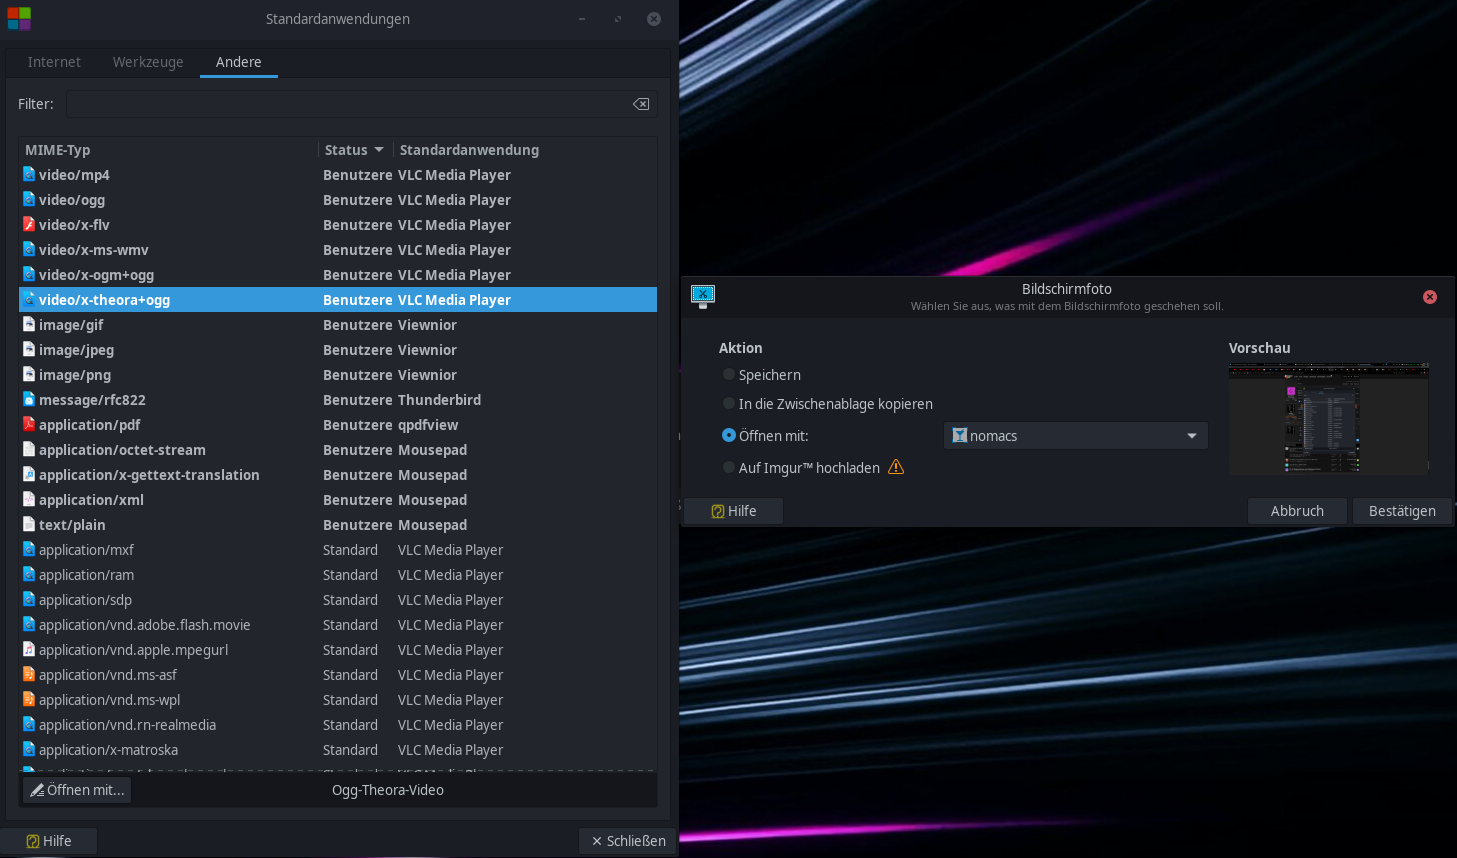Screen dimensions: 1457x858
Task: Click the message/rfc822 mail icon
Action: pos(29,399)
